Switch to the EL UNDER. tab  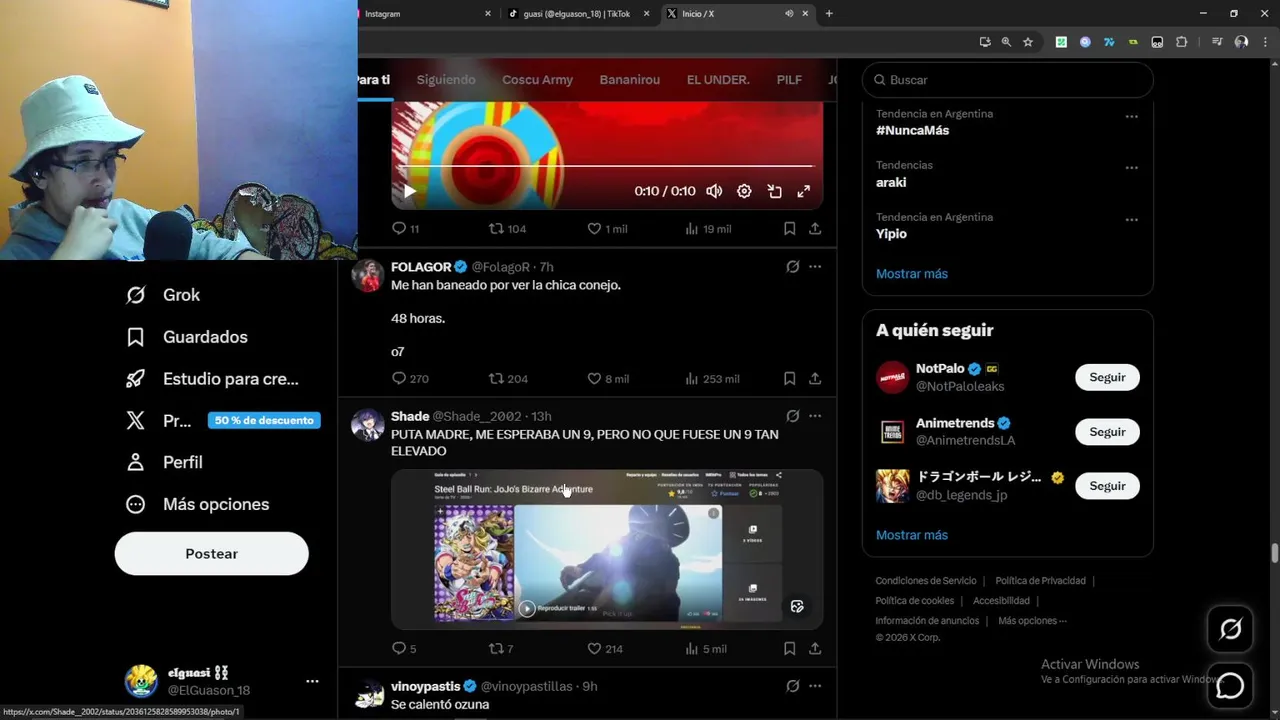(718, 80)
